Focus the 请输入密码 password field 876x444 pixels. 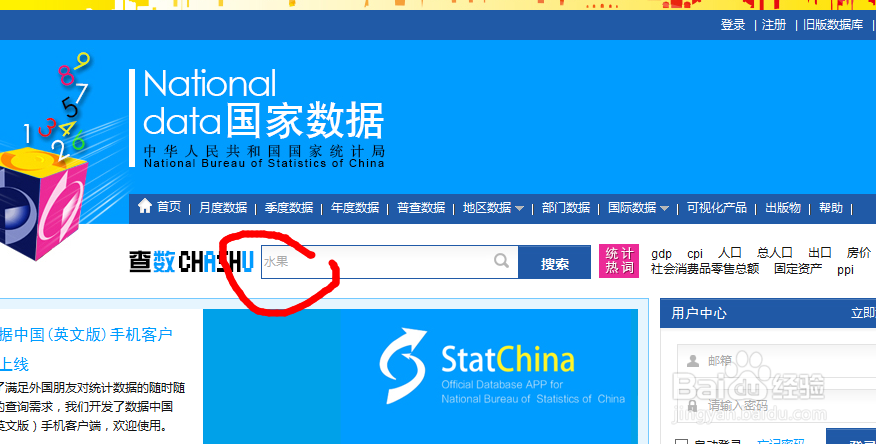point(777,405)
